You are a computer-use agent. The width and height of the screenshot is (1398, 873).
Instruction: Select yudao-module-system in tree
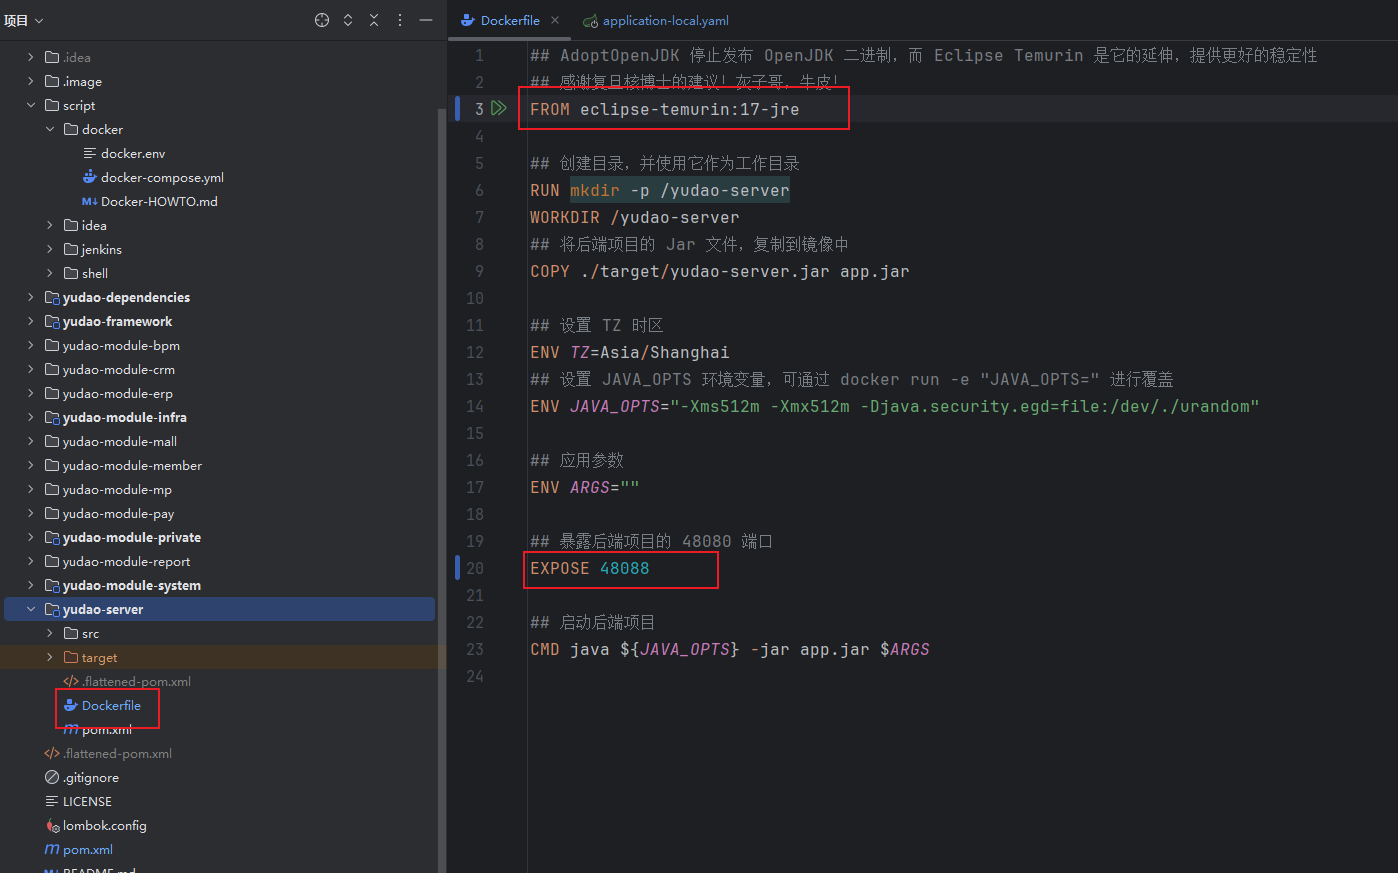click(x=131, y=585)
